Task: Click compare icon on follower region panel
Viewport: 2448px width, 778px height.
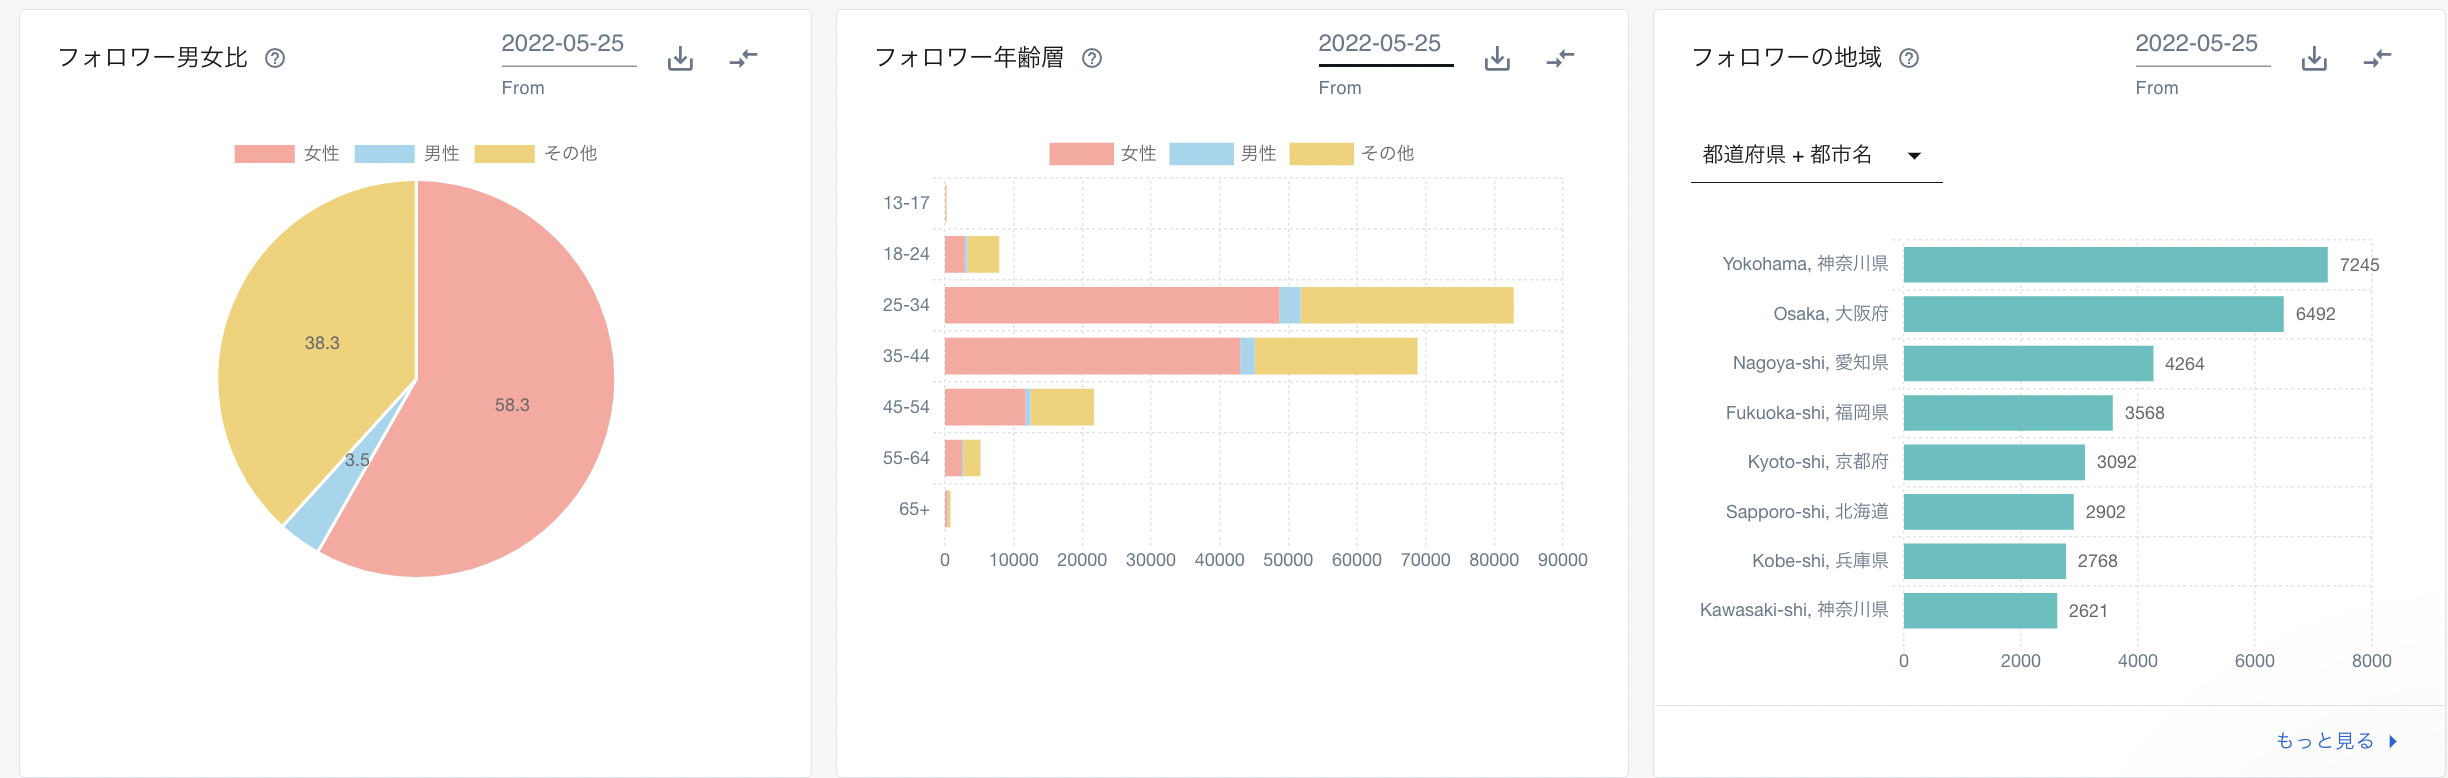Action: point(2377,59)
